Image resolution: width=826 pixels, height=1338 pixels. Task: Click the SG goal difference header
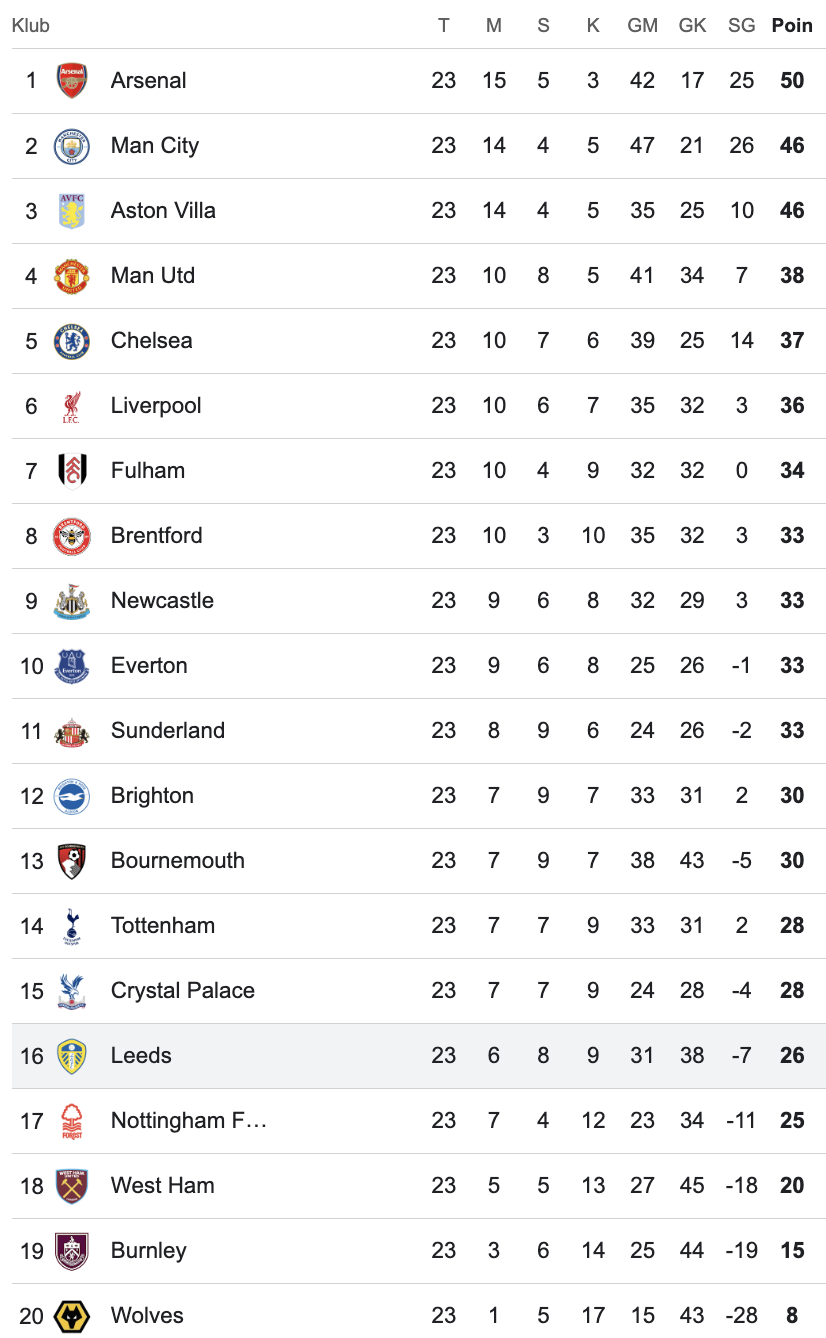click(x=741, y=26)
